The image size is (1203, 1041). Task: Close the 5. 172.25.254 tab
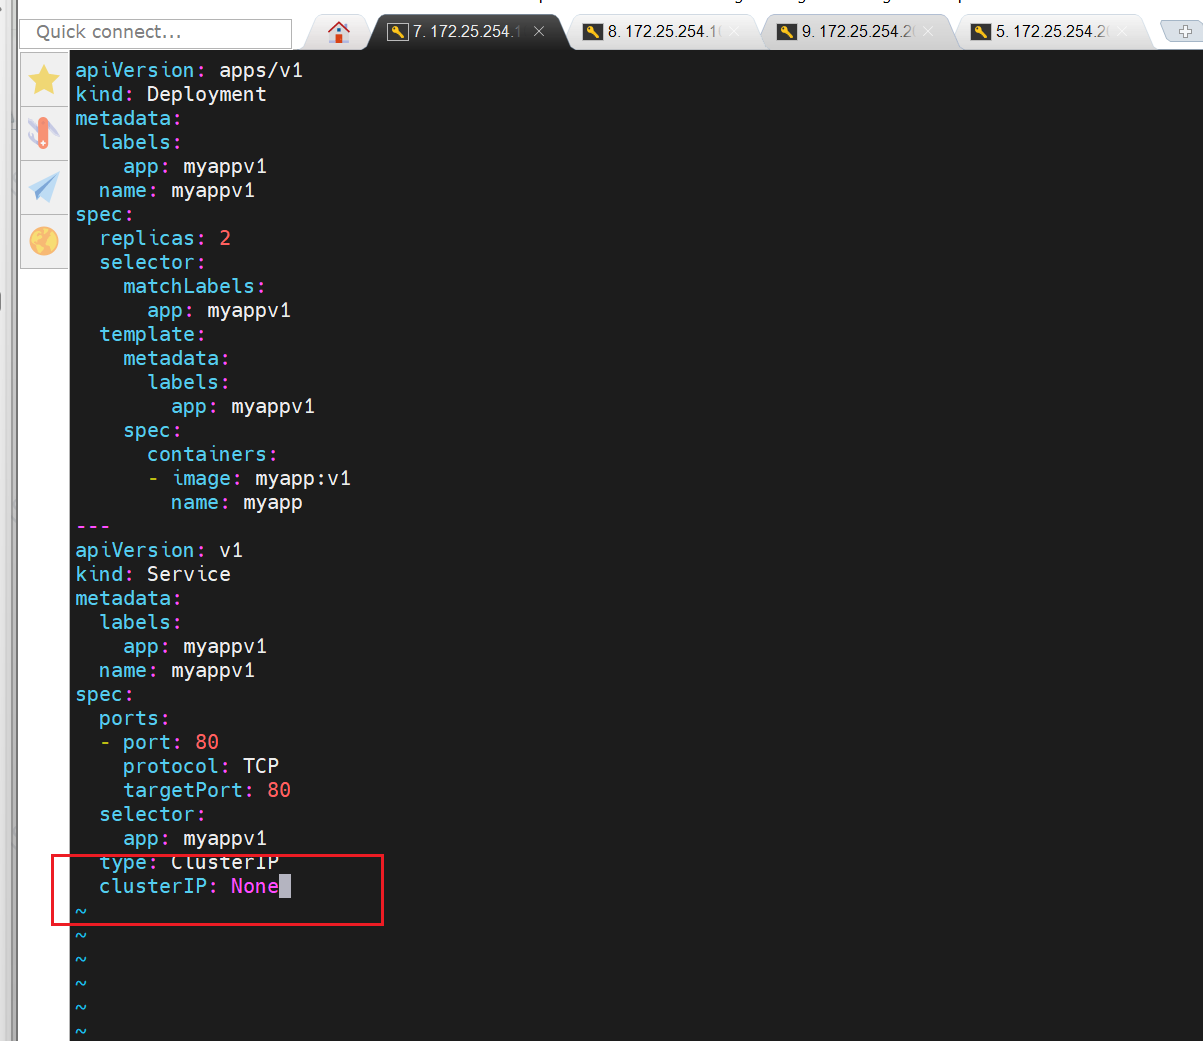(1122, 31)
